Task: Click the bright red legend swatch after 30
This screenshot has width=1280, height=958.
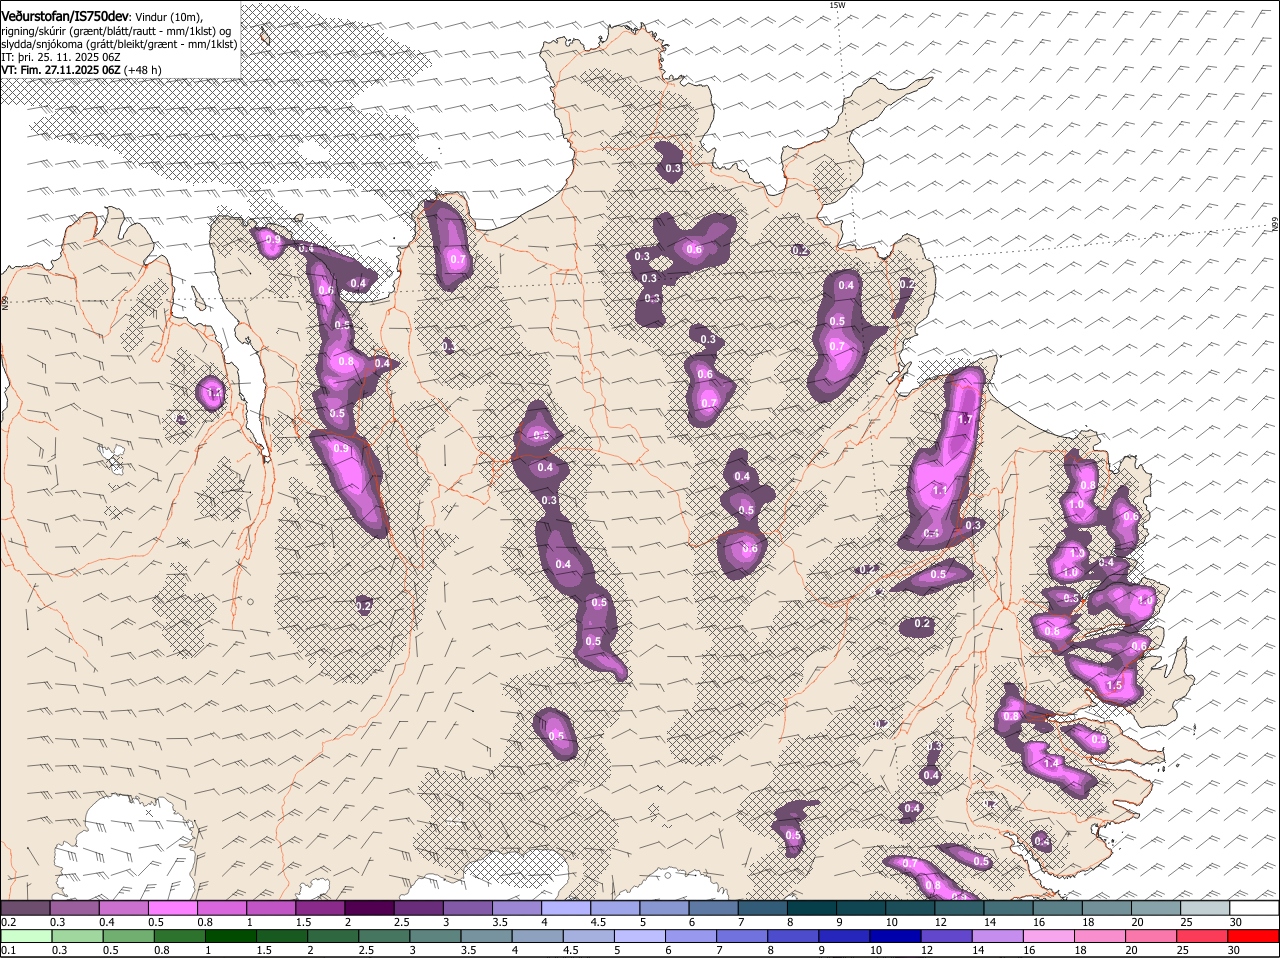Action: 1255,936
